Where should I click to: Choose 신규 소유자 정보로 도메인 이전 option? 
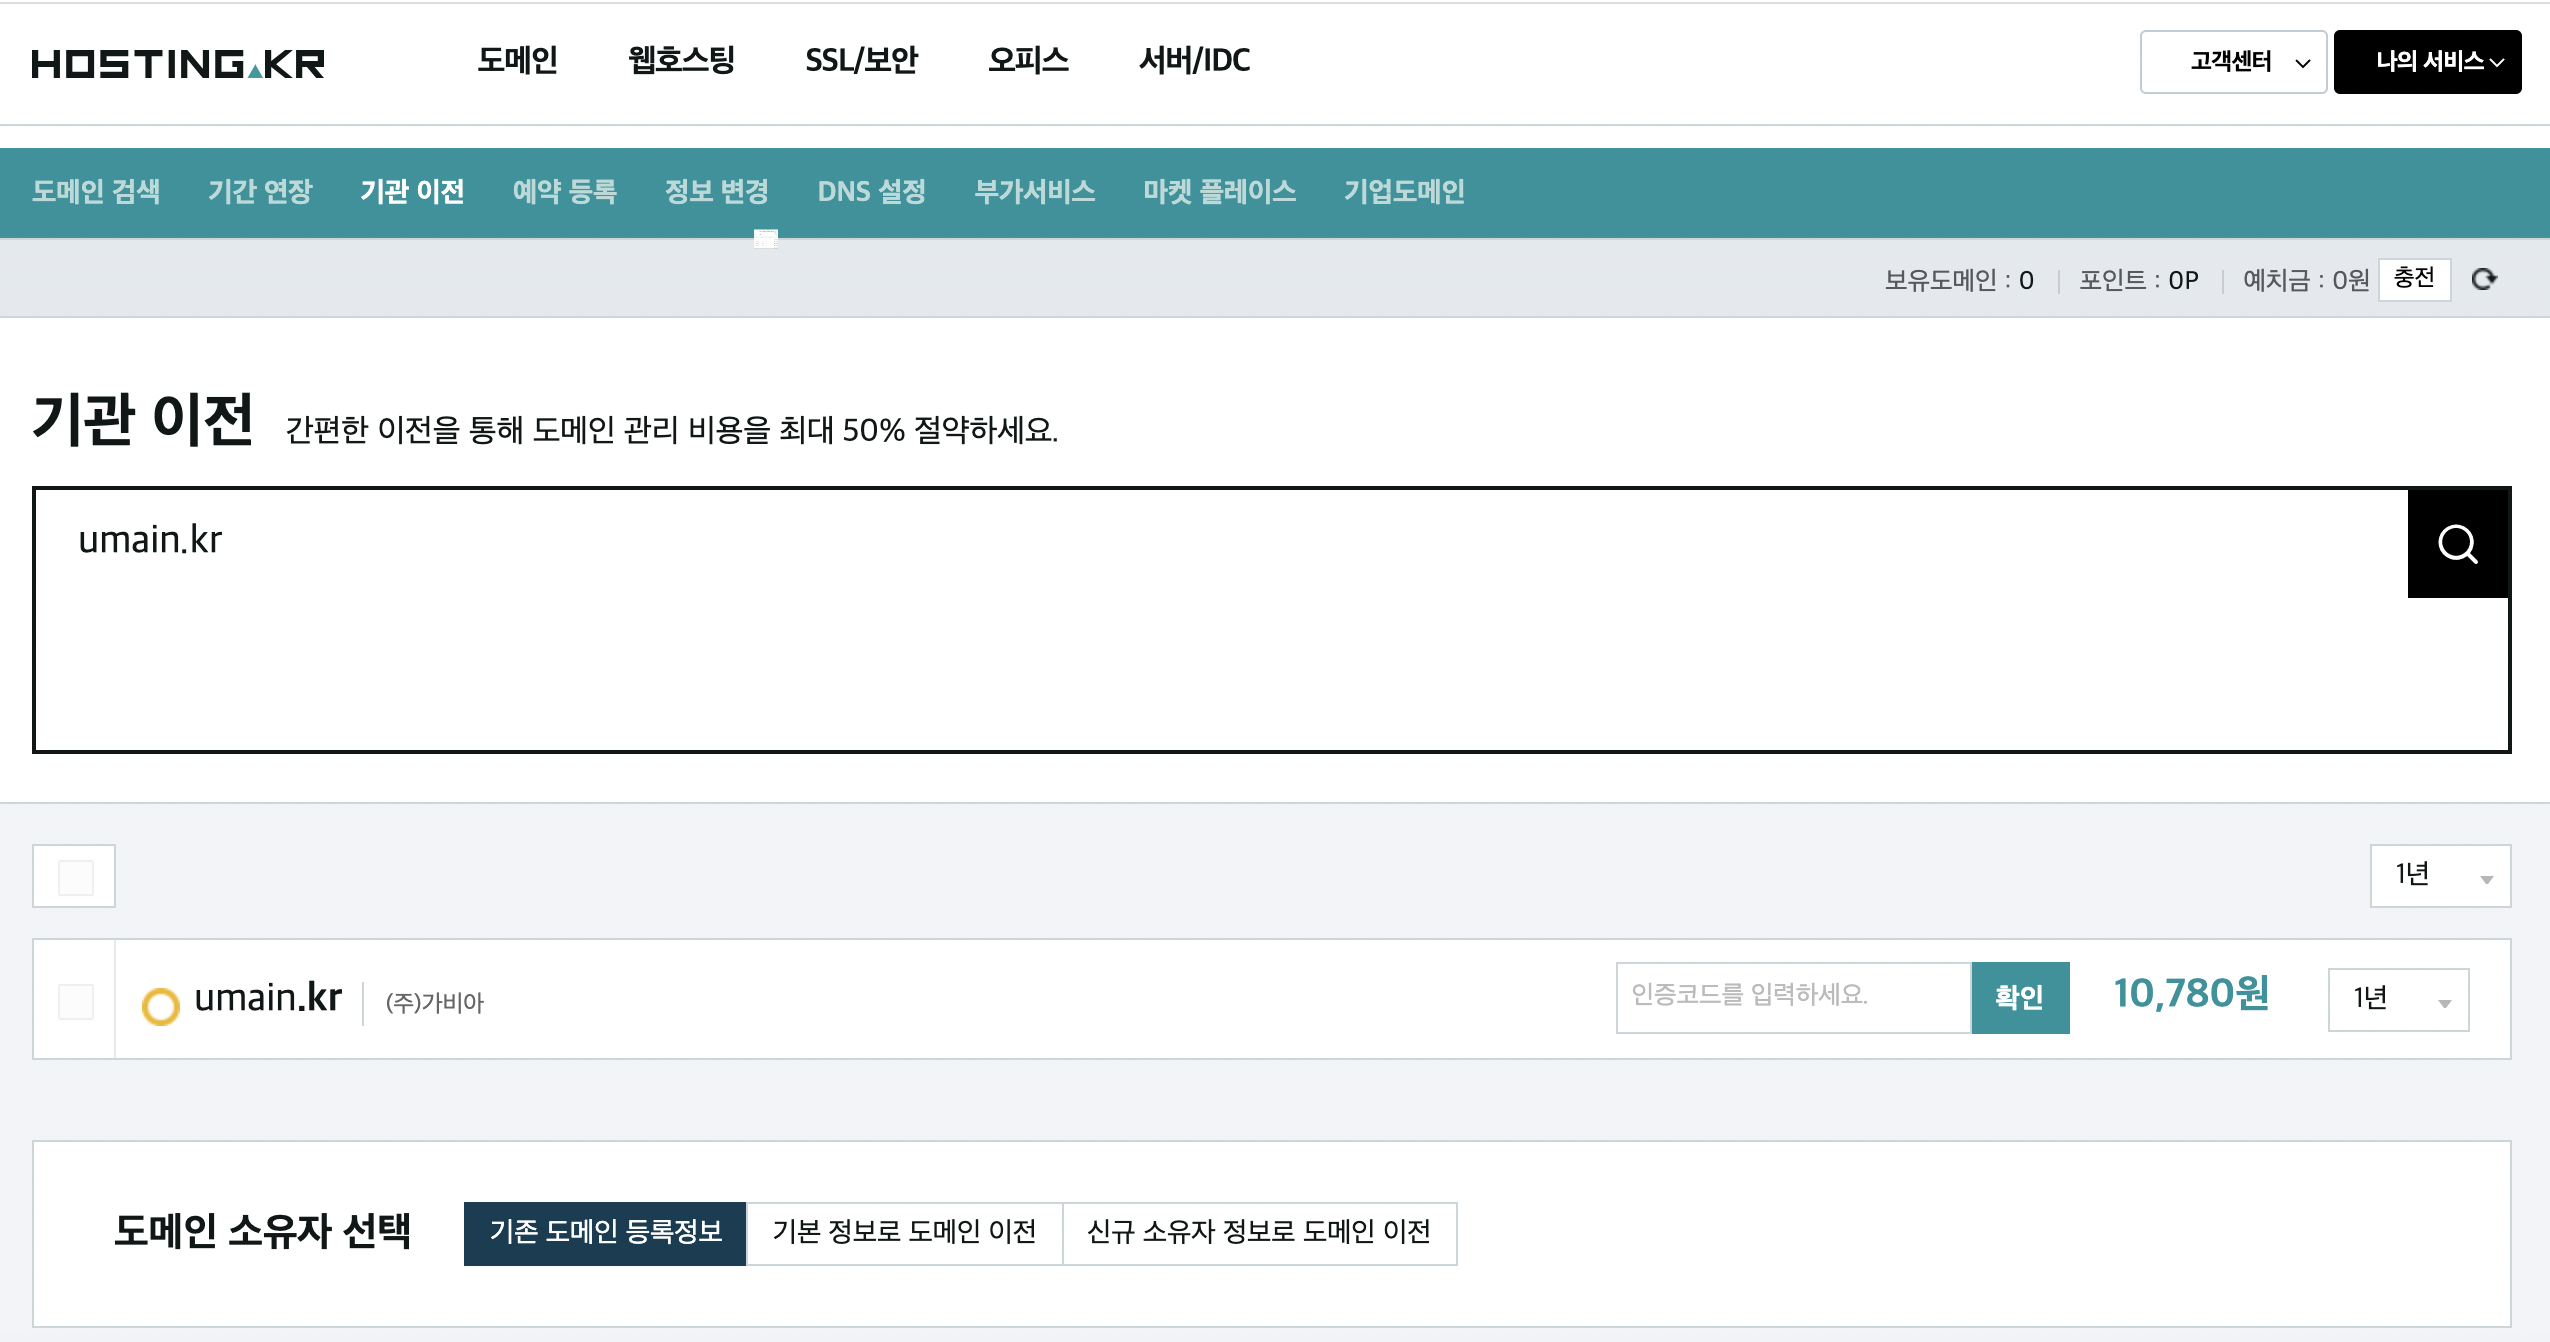pyautogui.click(x=1258, y=1233)
